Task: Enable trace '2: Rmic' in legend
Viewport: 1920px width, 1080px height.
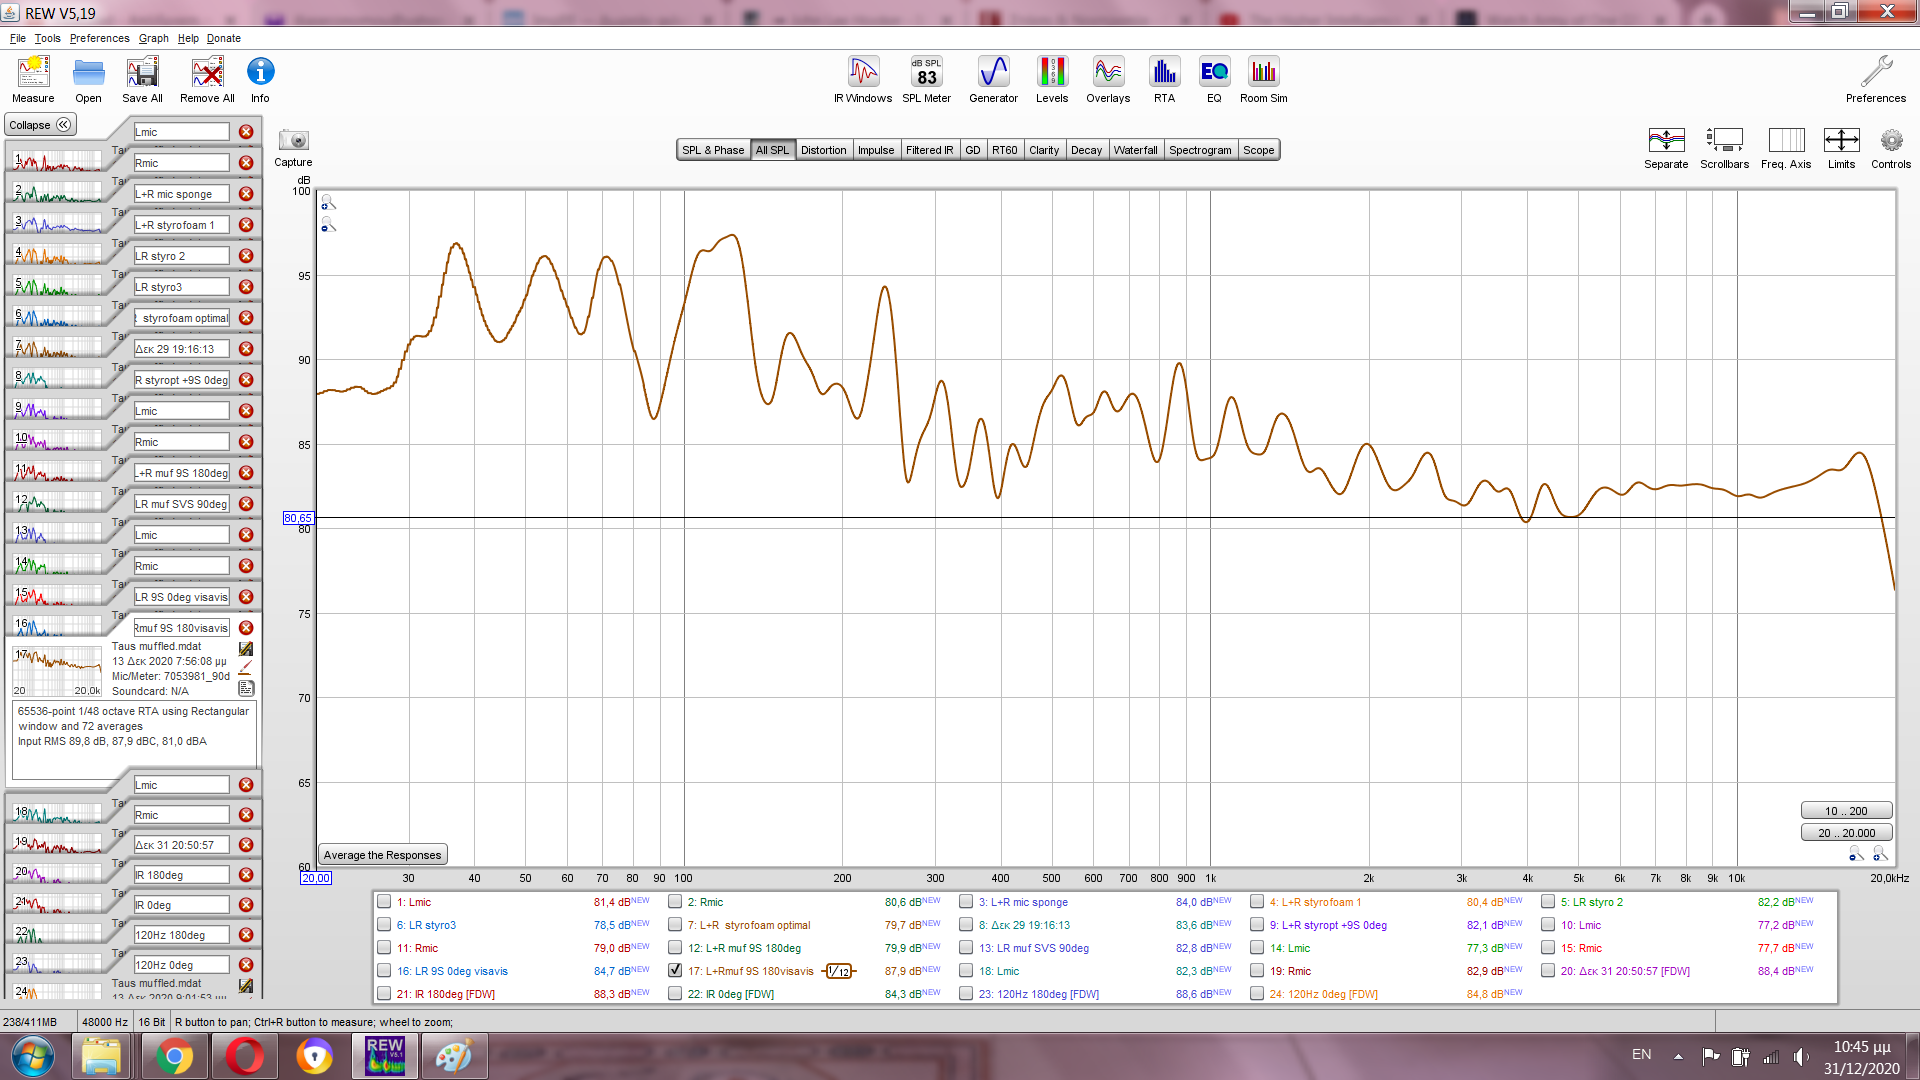Action: pos(675,901)
